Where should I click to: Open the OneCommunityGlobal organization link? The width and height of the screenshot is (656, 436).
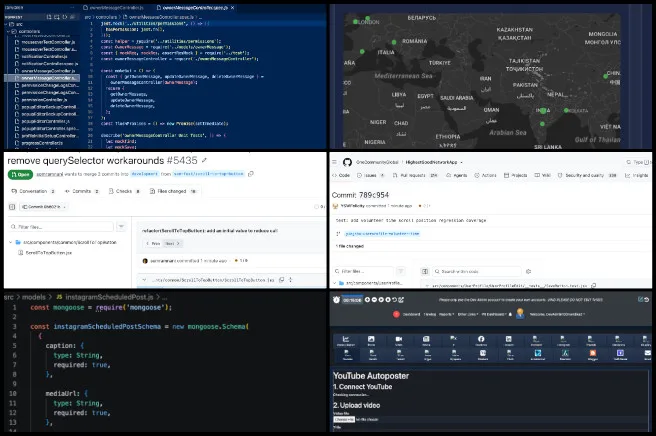tap(377, 162)
